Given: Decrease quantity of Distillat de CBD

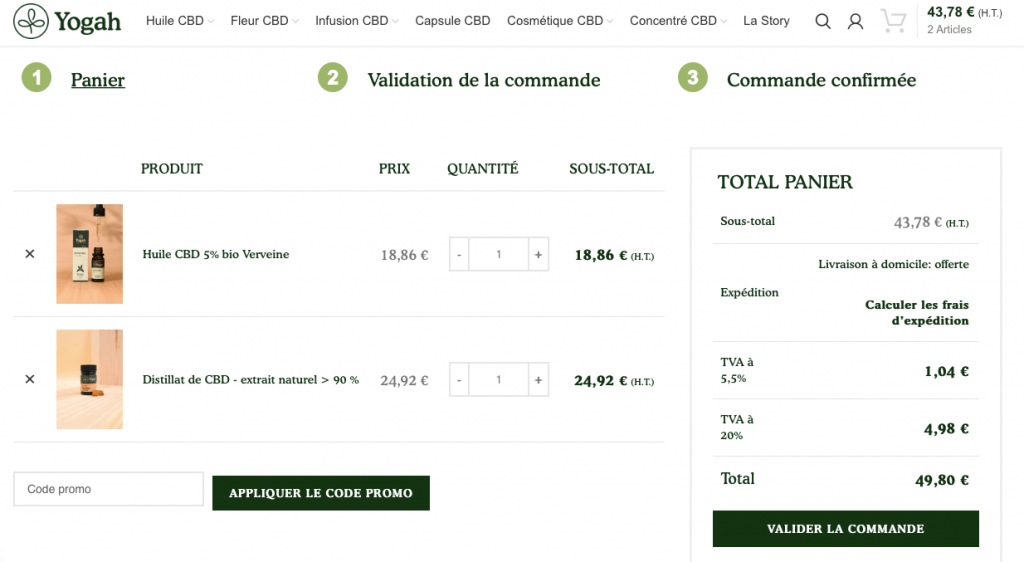Looking at the screenshot, I should 459,380.
